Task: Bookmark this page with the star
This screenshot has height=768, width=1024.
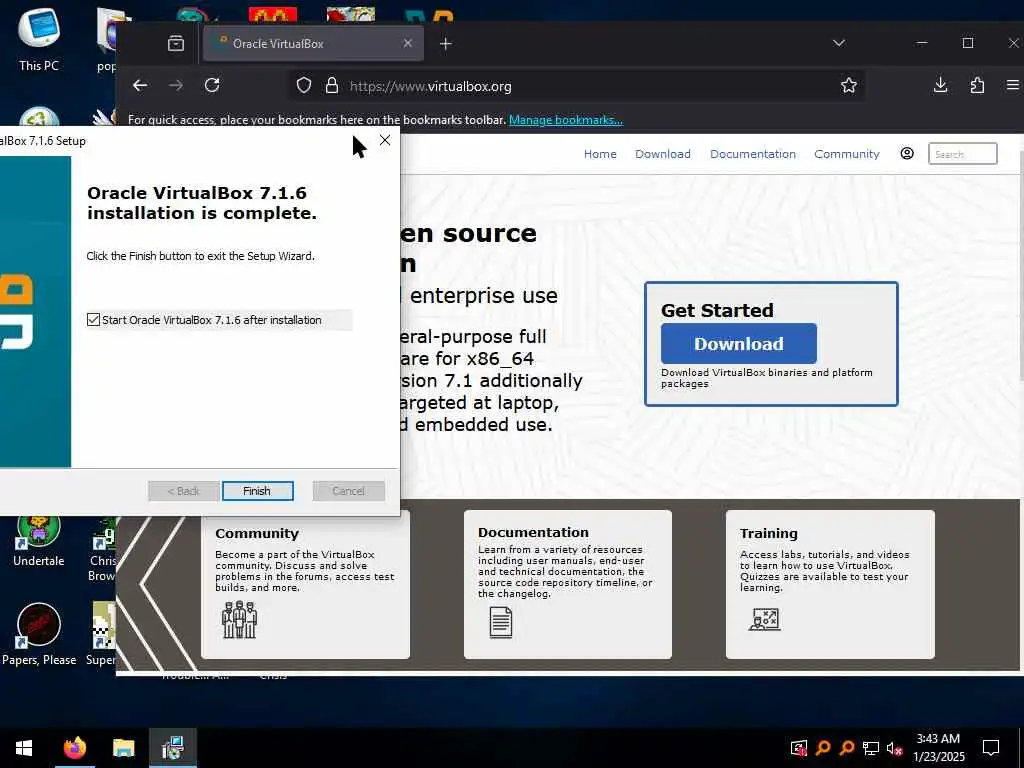Action: [x=848, y=86]
